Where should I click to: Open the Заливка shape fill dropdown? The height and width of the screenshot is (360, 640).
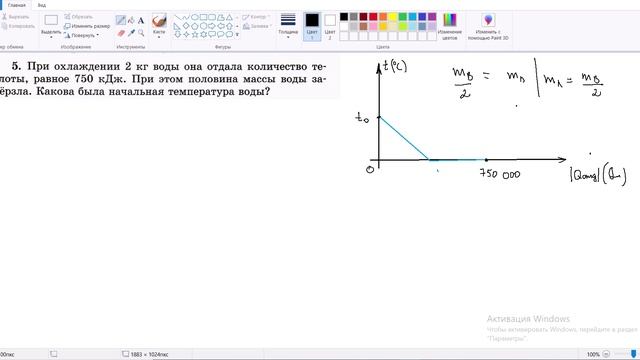[256, 26]
